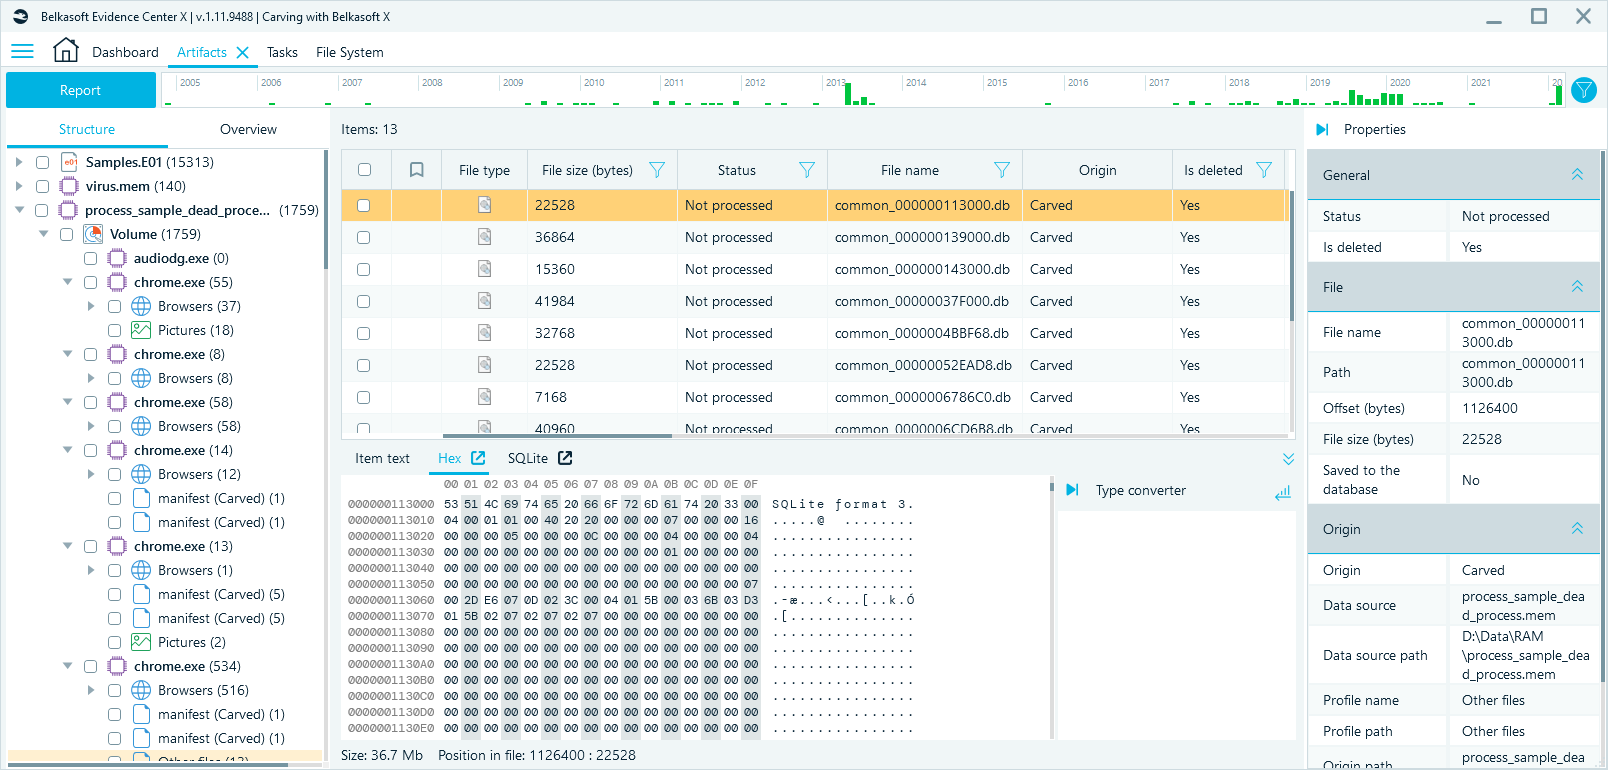Switch to the Overview tab

(248, 129)
